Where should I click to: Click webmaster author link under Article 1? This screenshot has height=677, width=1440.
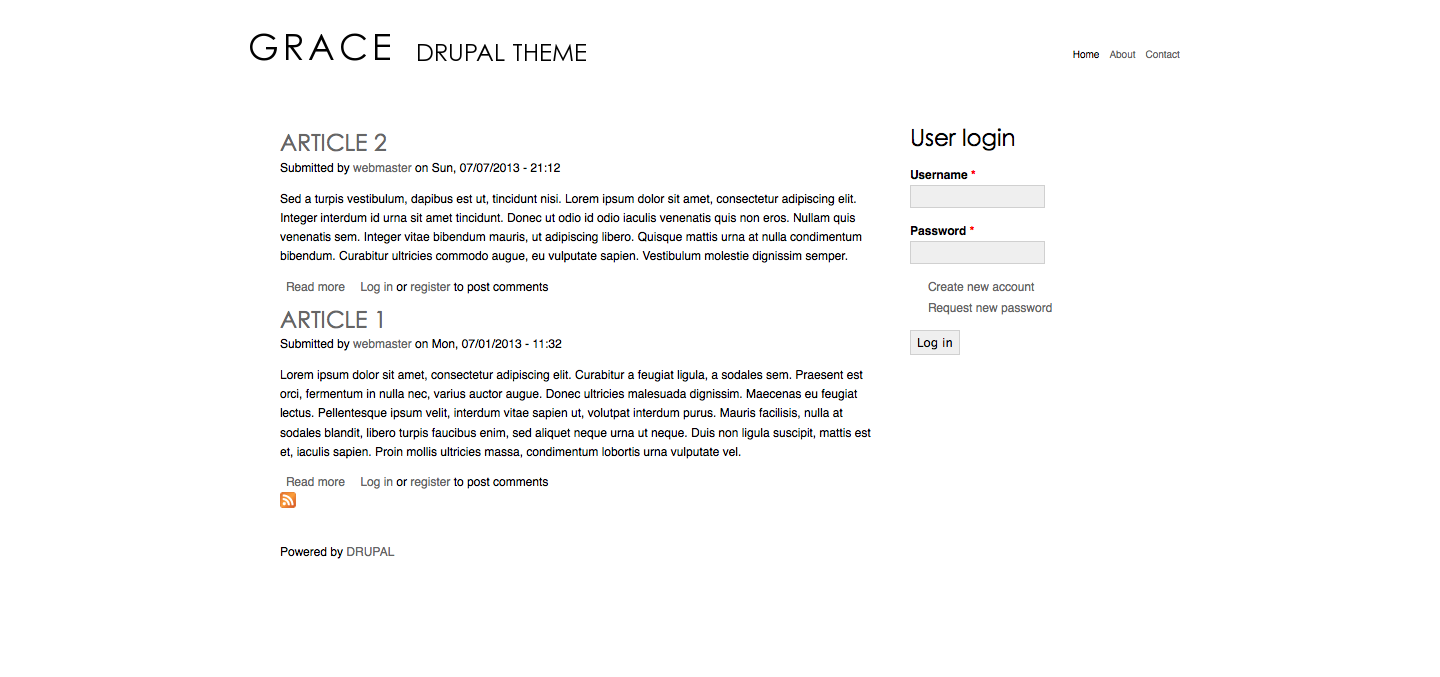click(382, 344)
